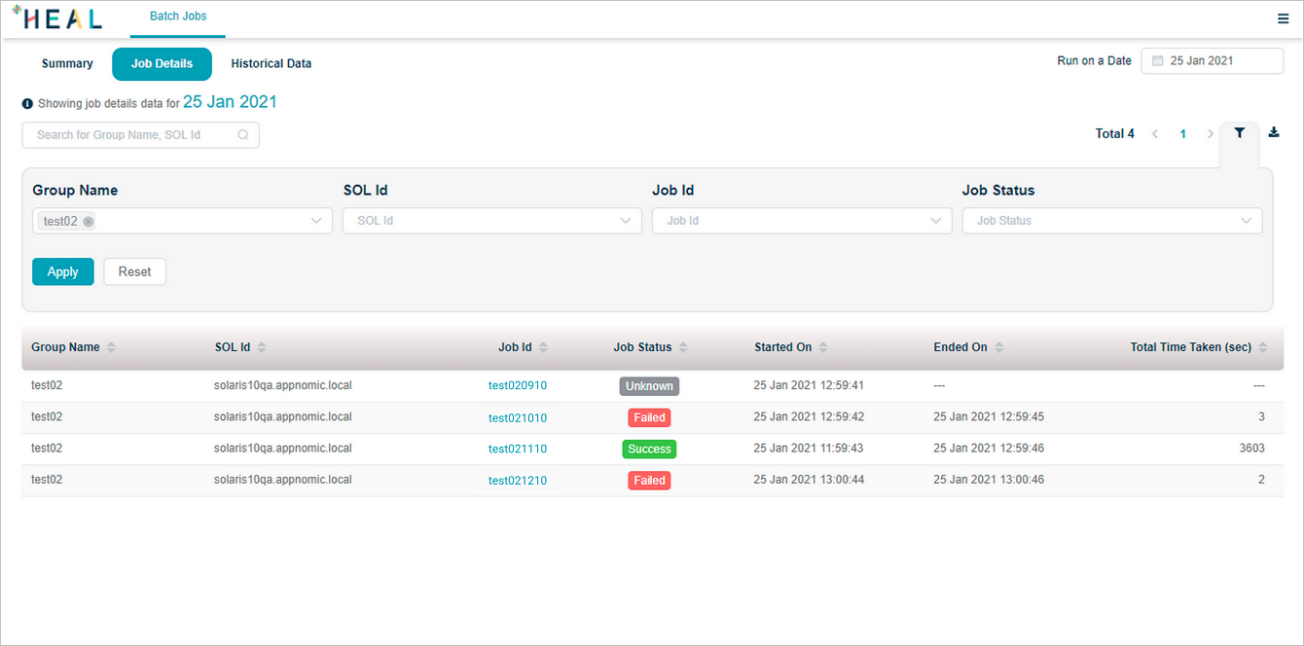Sort by Group Name column arrows

pyautogui.click(x=111, y=348)
